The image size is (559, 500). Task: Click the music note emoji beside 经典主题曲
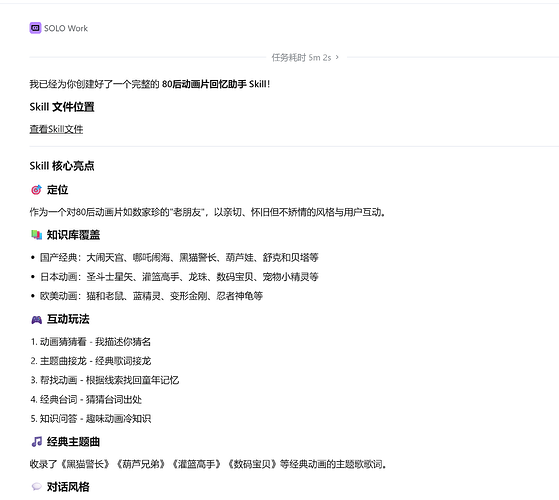[36, 442]
